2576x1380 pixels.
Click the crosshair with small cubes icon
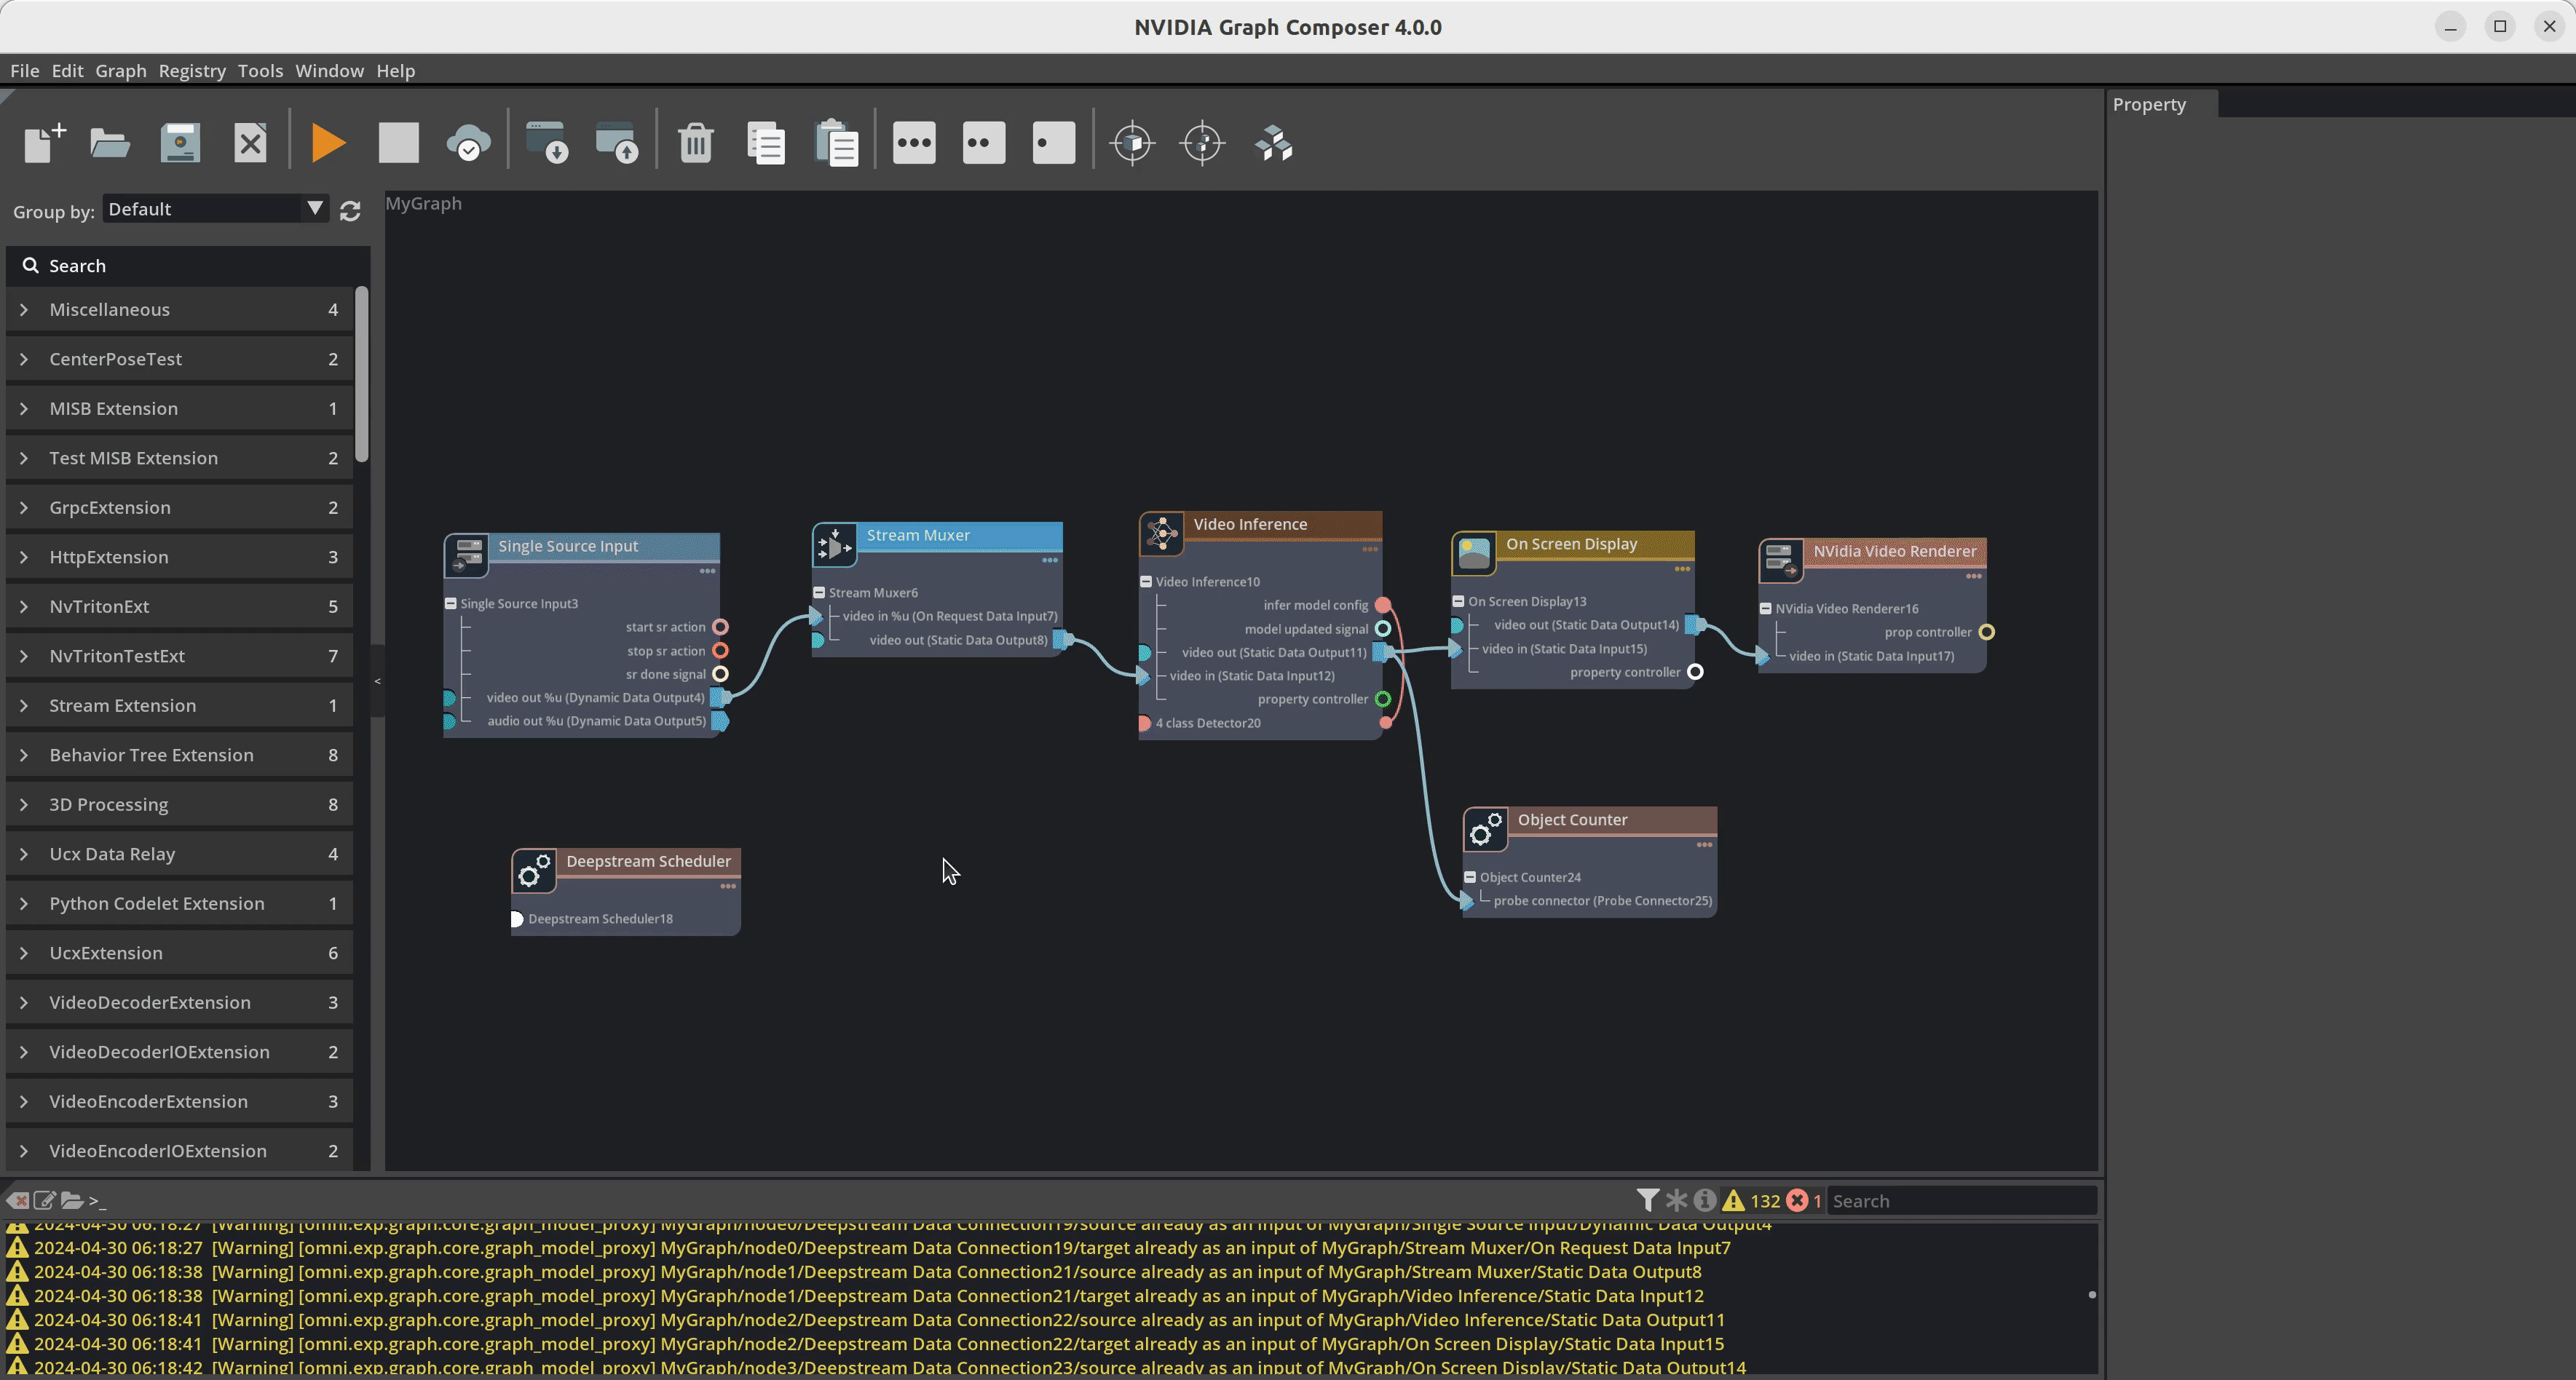(1202, 143)
